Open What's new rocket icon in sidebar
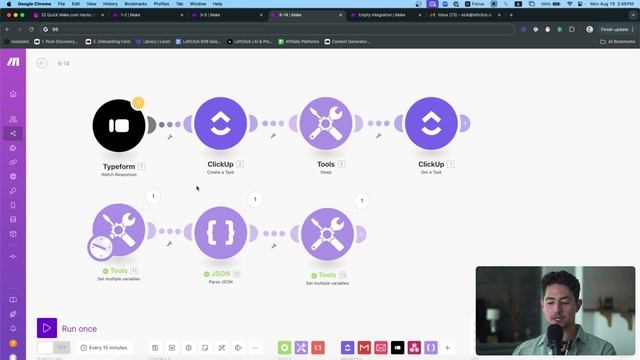The image size is (640, 360). (x=13, y=314)
